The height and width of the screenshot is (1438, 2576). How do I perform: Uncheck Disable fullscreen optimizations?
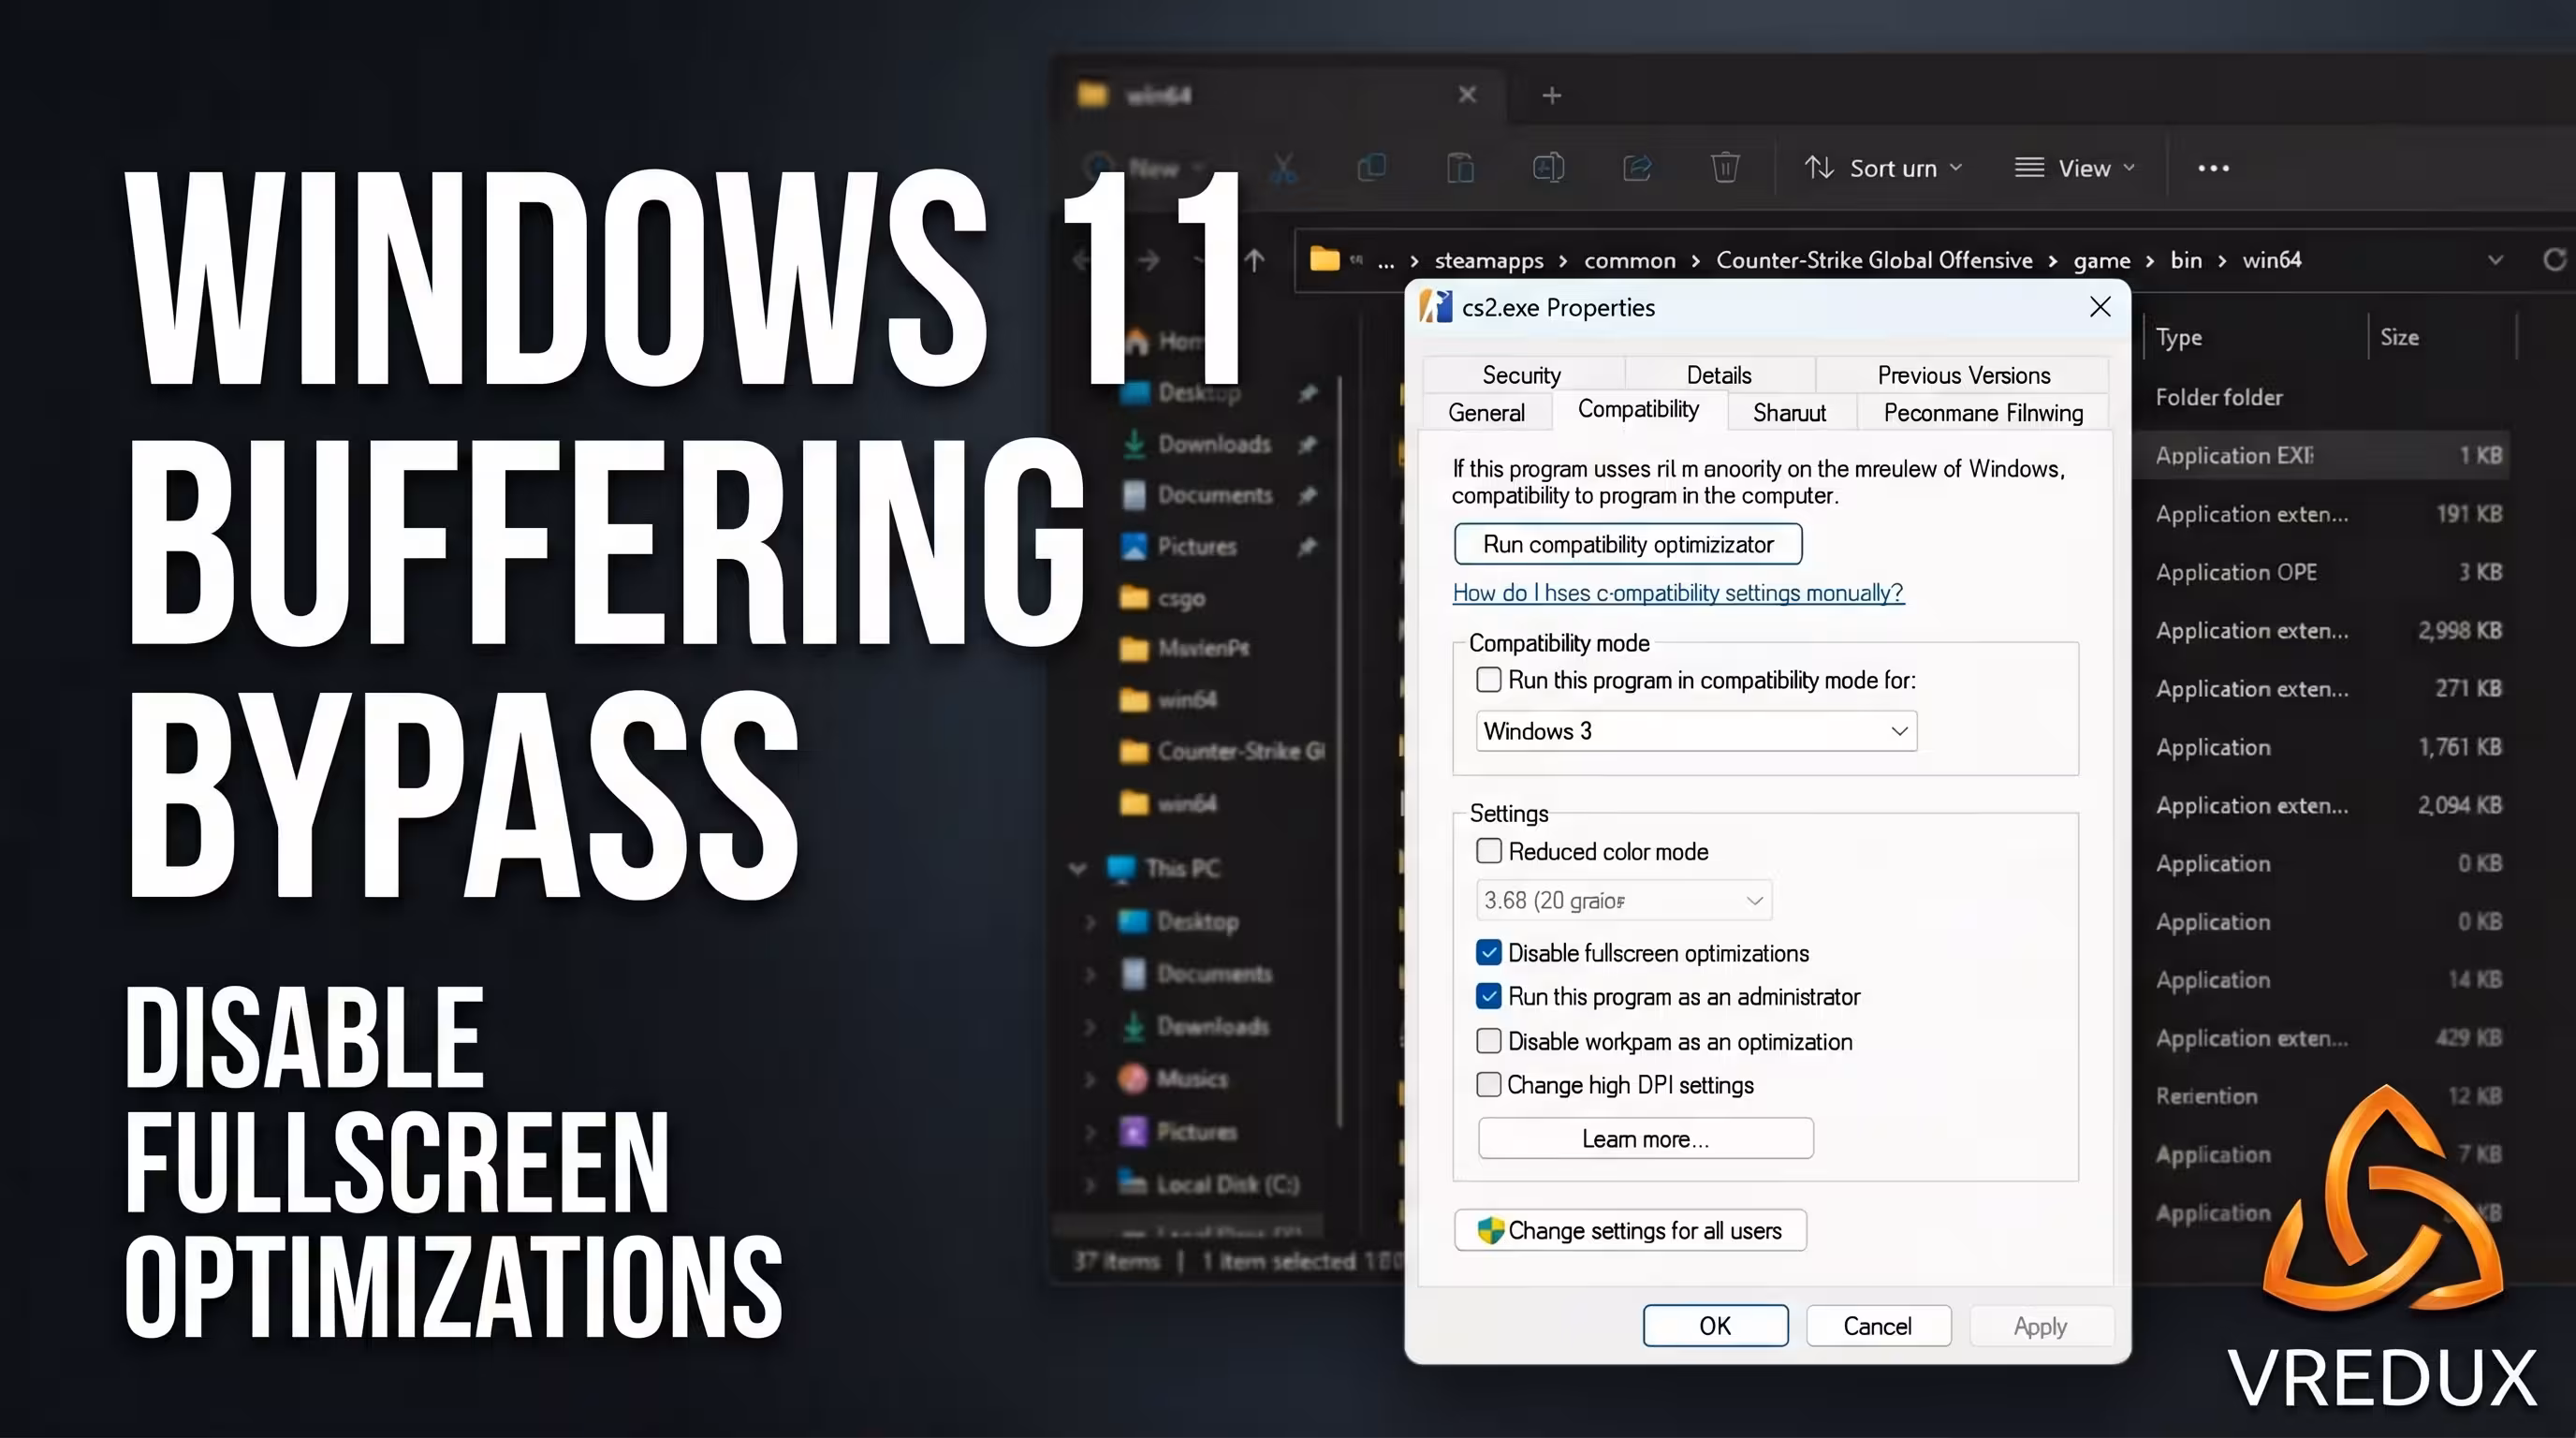click(x=1488, y=953)
